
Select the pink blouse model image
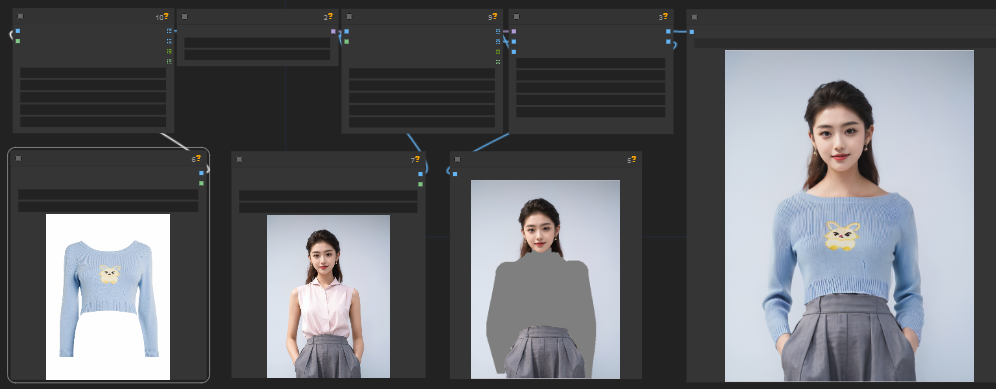328,297
